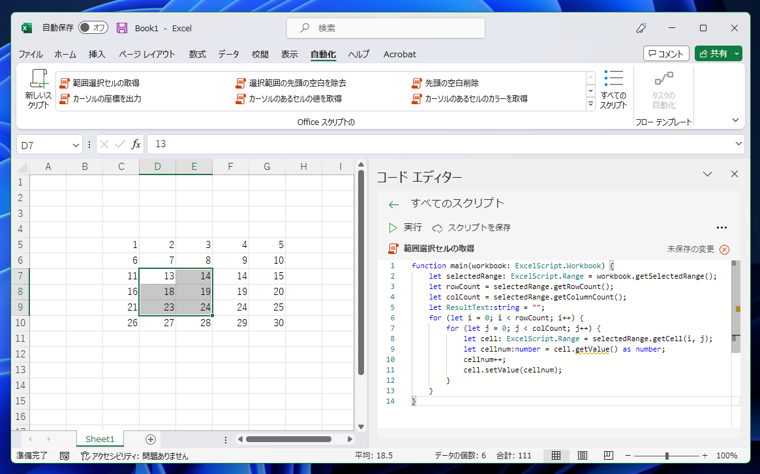Image resolution: width=760 pixels, height=474 pixels.
Task: Open the code editor three-dots menu
Action: click(722, 228)
